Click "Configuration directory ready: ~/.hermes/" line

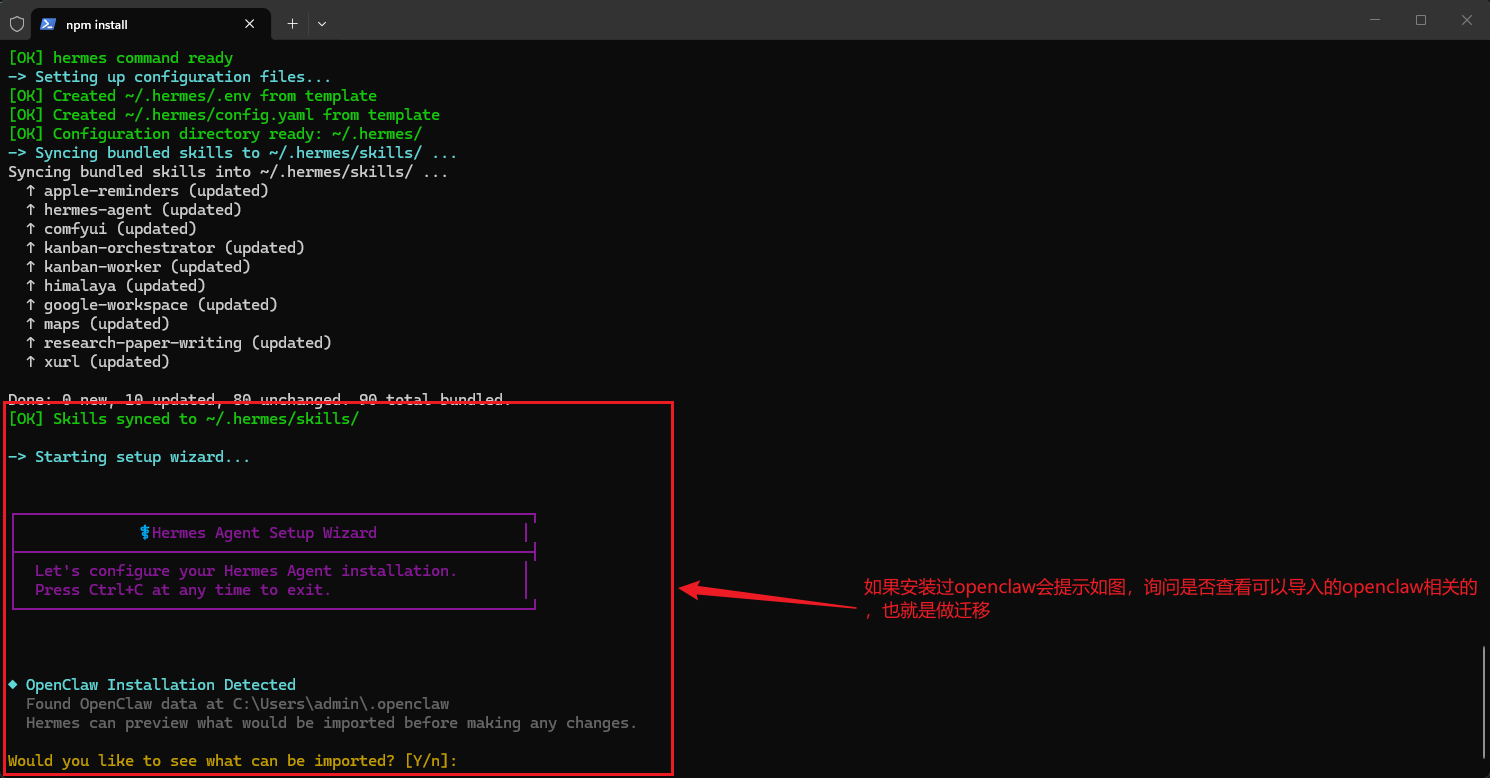coord(215,134)
